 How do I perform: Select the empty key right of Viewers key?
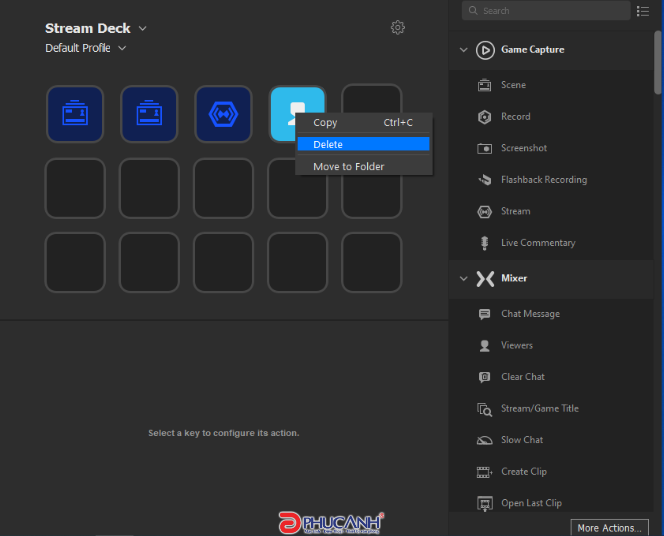click(x=371, y=98)
